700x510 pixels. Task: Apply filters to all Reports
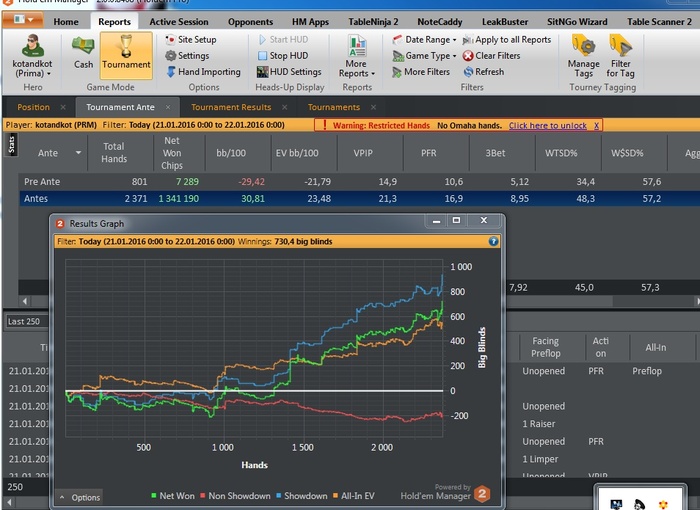pos(507,40)
